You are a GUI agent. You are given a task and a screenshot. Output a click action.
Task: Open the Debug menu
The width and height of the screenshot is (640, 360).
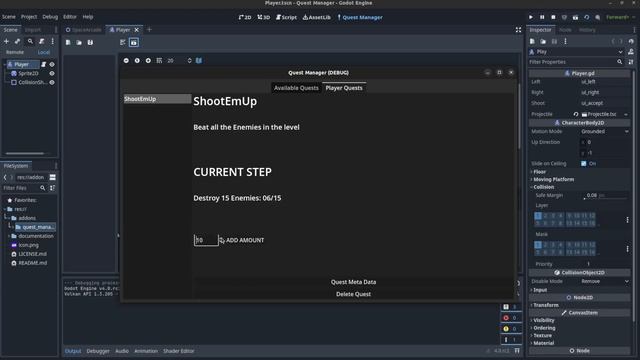50,17
